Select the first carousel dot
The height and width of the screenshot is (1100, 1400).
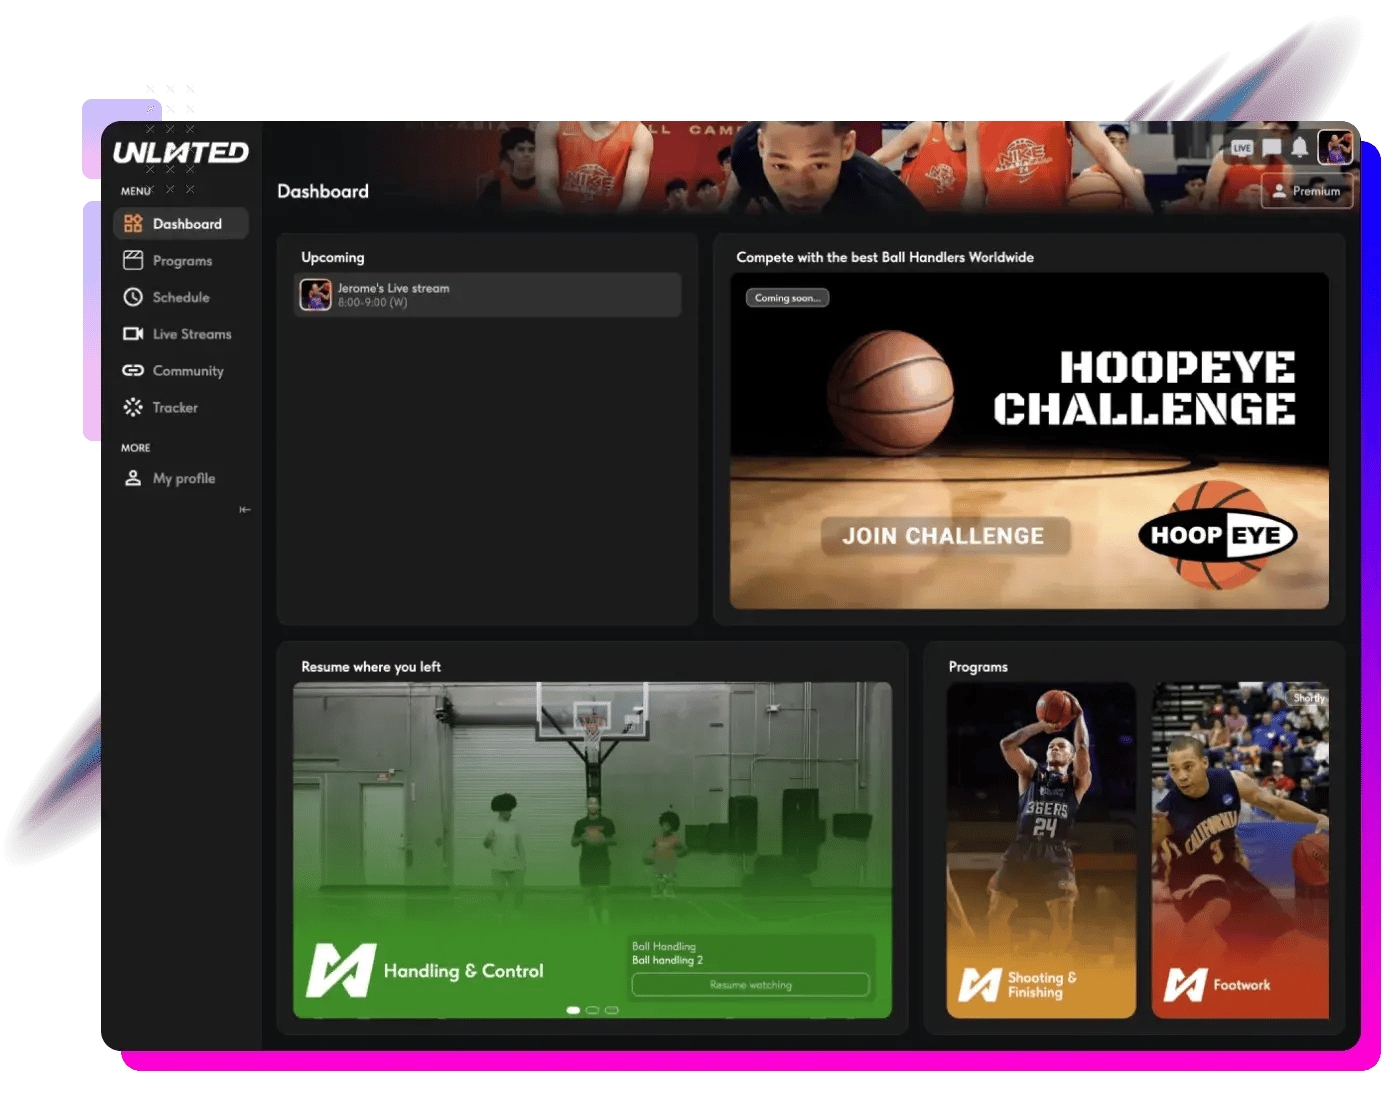(573, 1010)
